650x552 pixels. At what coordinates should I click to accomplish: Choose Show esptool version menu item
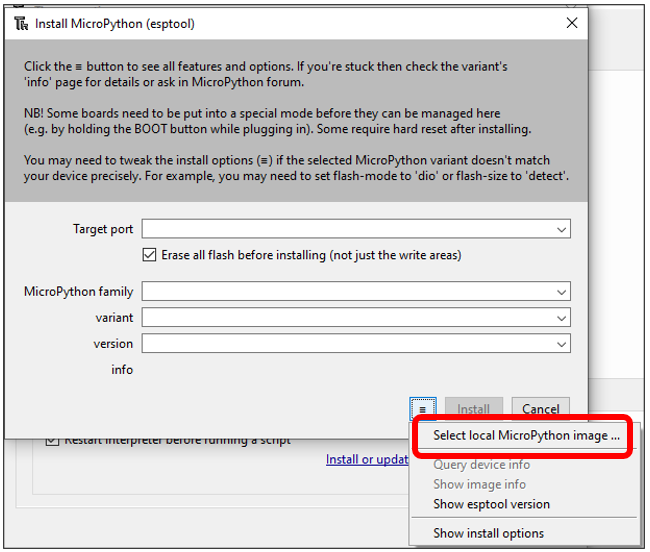[491, 504]
